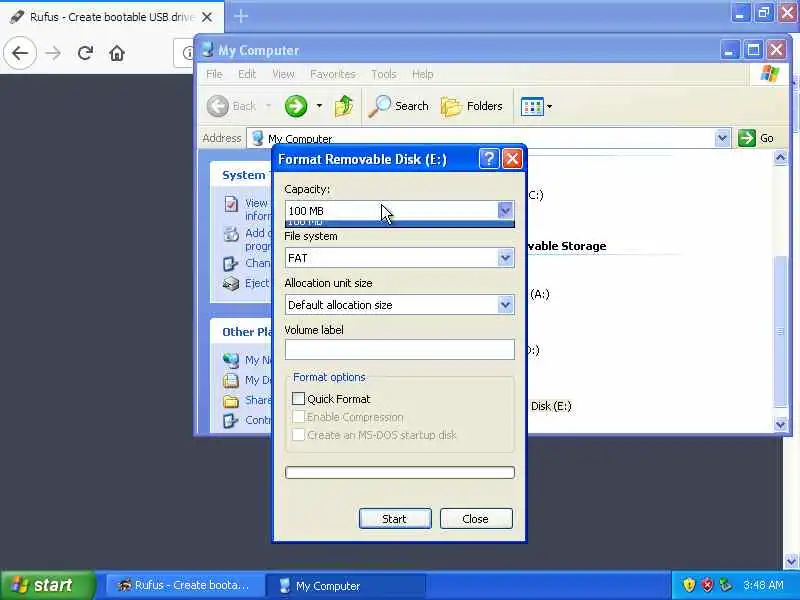Viewport: 800px width, 600px height.
Task: Open Search in My Computer toolbar
Action: point(398,106)
